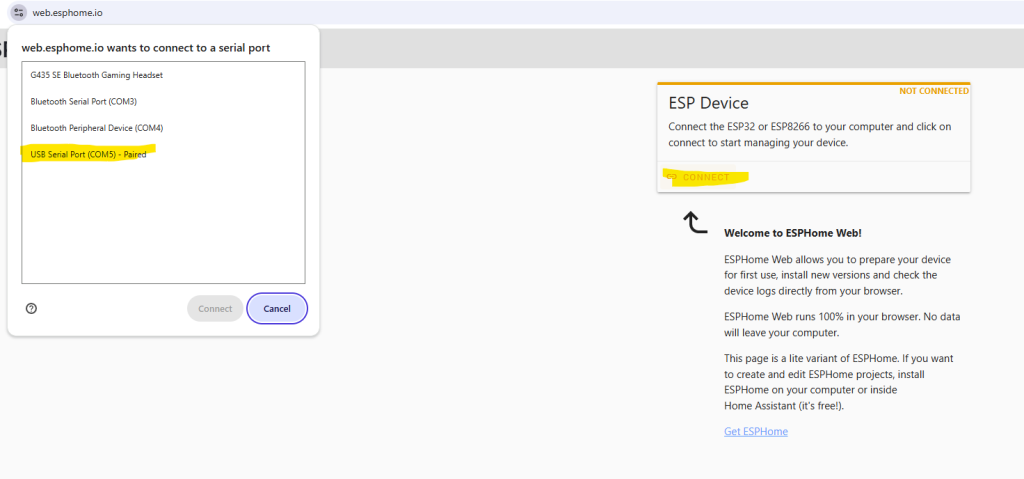
Task: Open the Get ESPHome link
Action: (756, 431)
